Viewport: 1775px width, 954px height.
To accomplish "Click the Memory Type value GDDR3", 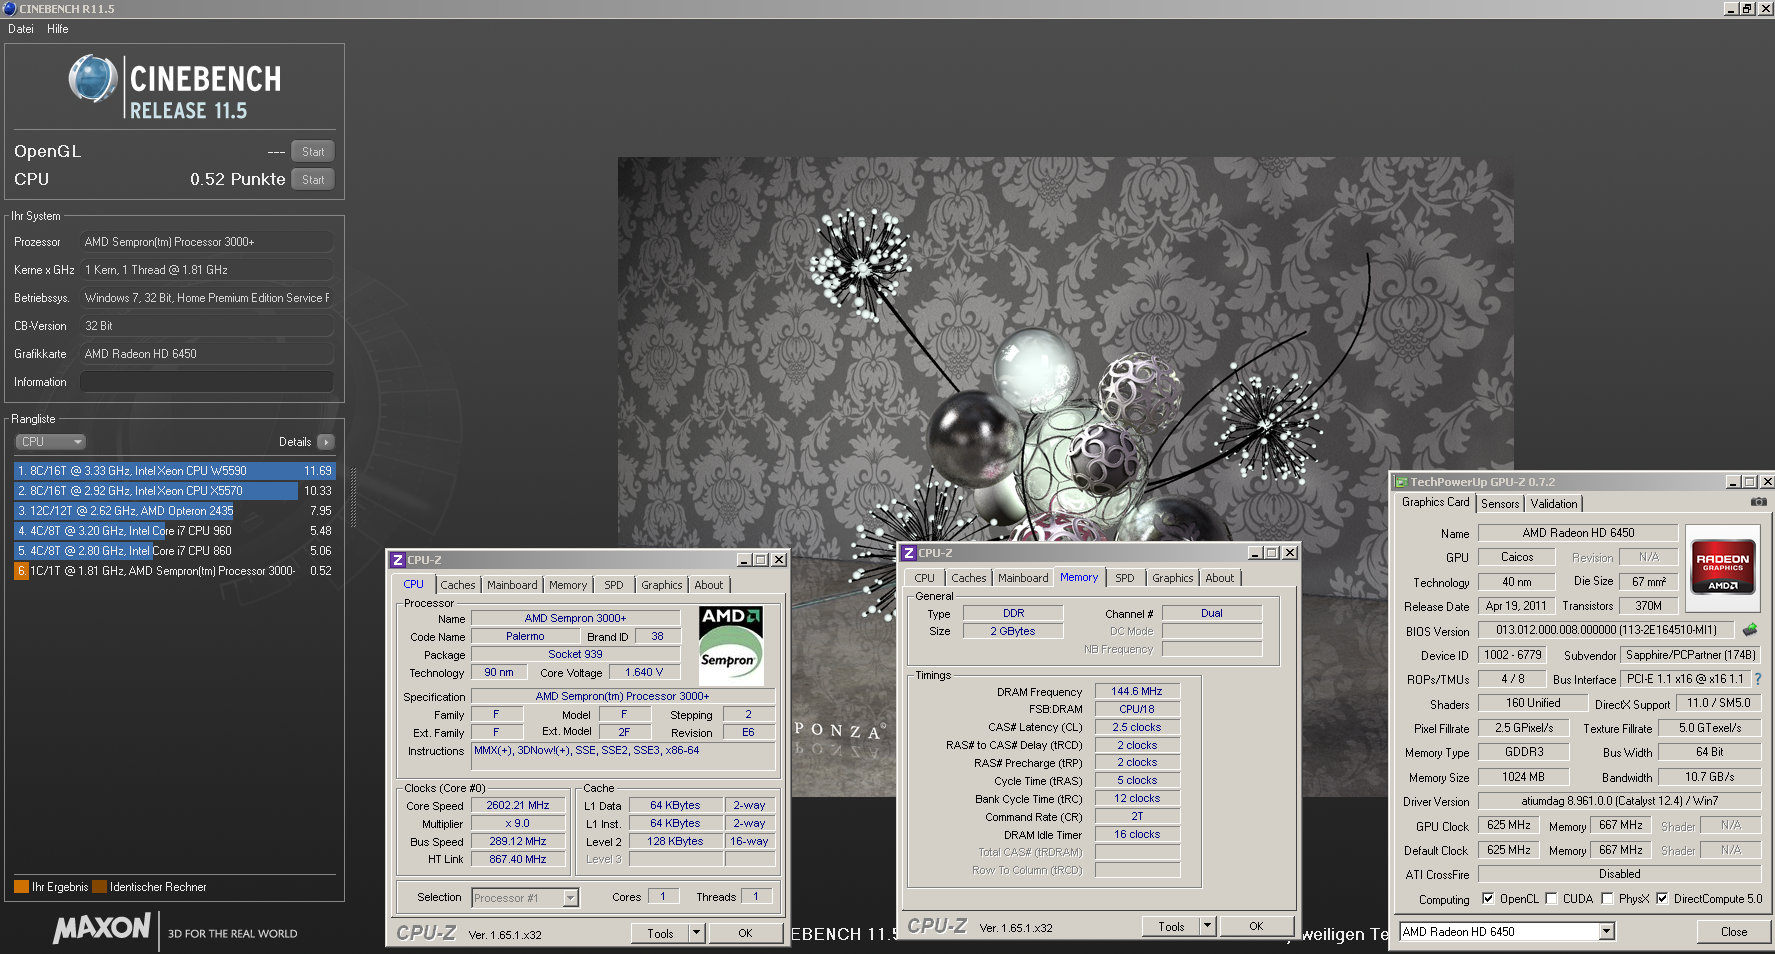I will pyautogui.click(x=1524, y=752).
